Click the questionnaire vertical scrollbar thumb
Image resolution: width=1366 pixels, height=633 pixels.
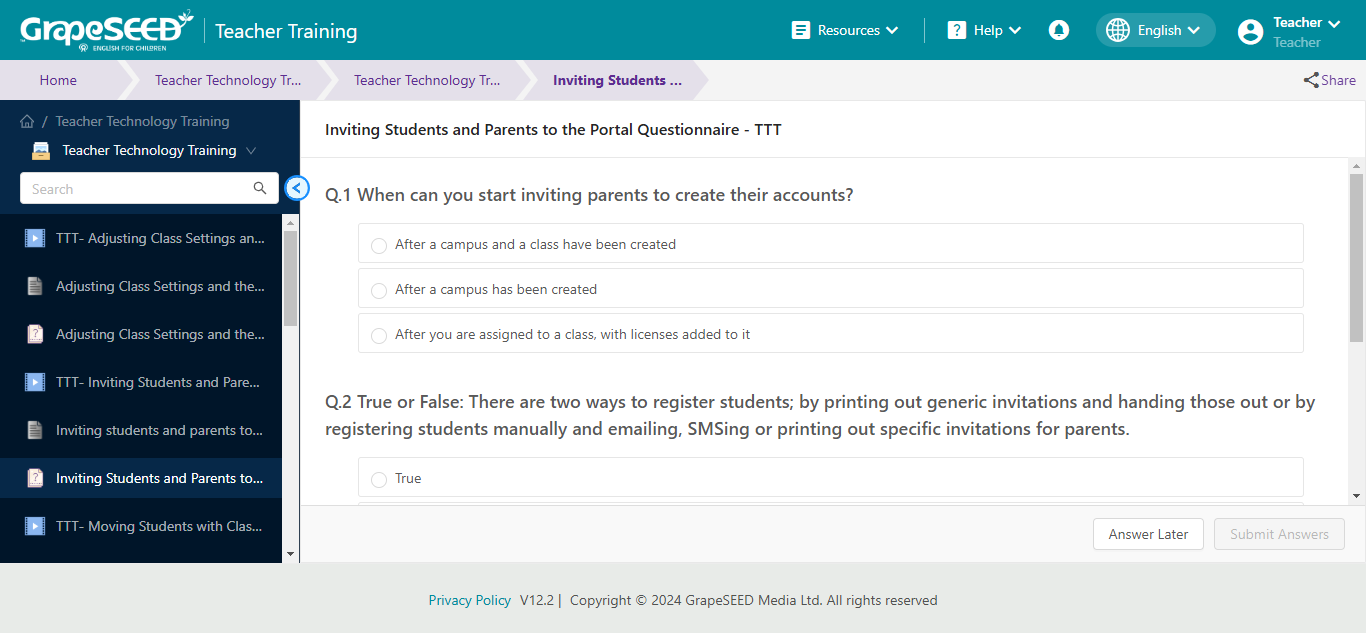[x=1356, y=258]
